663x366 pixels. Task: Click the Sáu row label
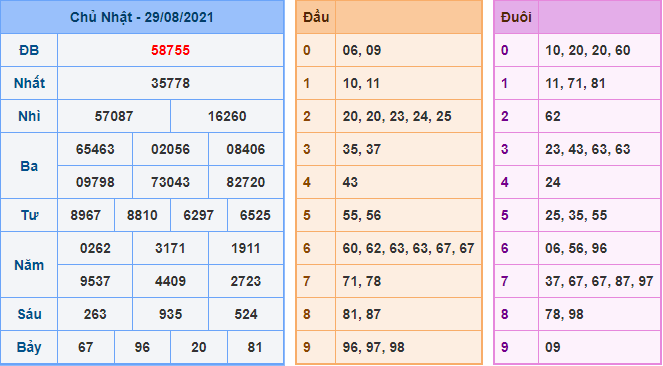[x=29, y=314]
